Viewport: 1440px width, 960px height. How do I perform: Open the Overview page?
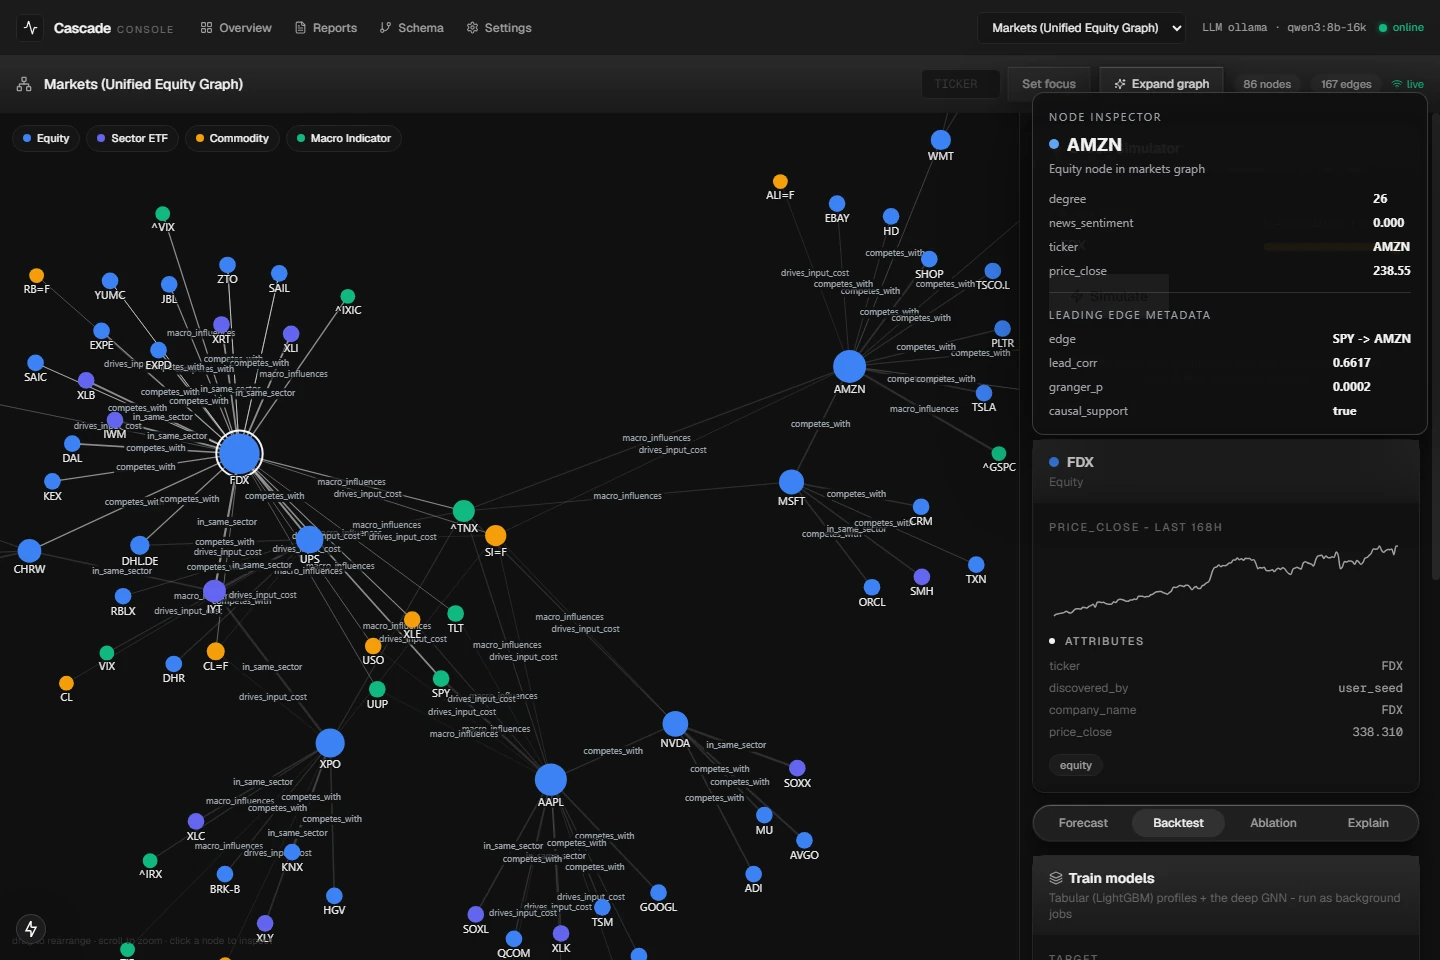(236, 28)
